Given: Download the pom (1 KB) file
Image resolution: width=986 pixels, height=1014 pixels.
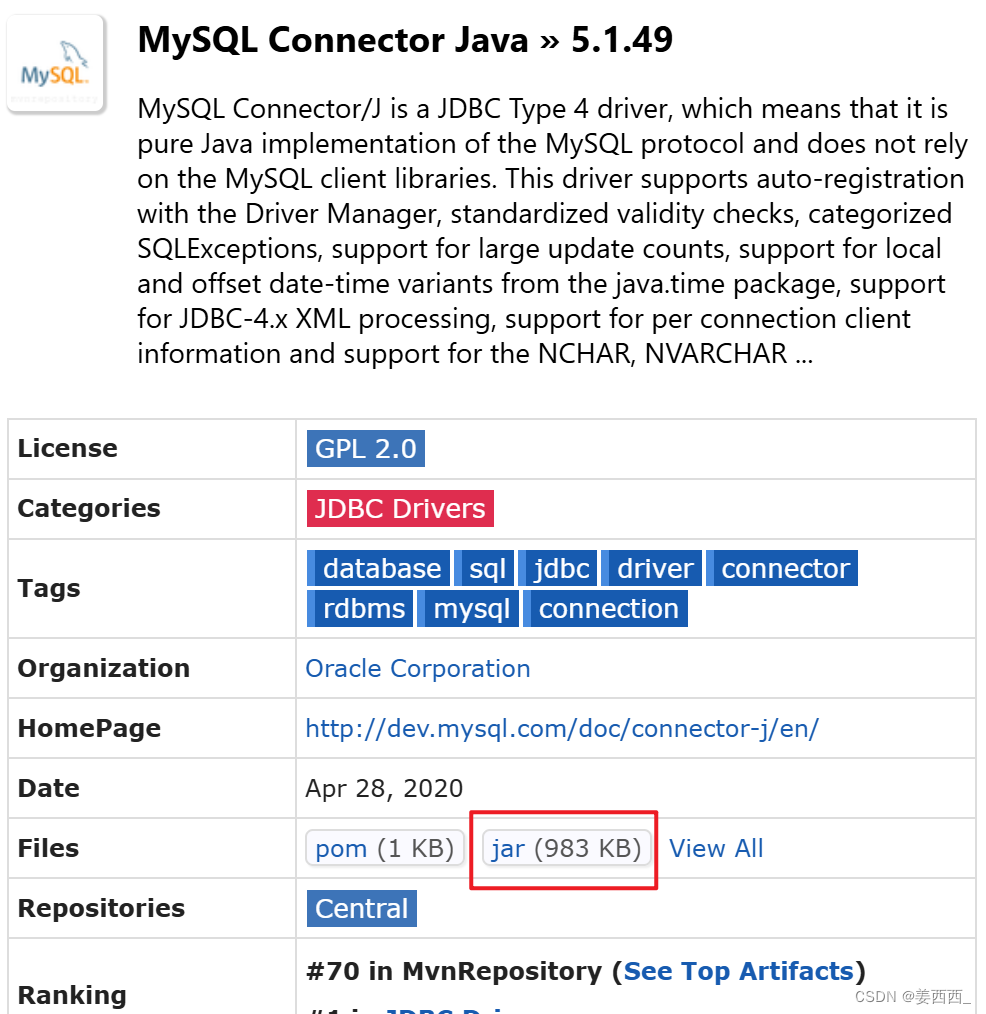Looking at the screenshot, I should tap(384, 848).
